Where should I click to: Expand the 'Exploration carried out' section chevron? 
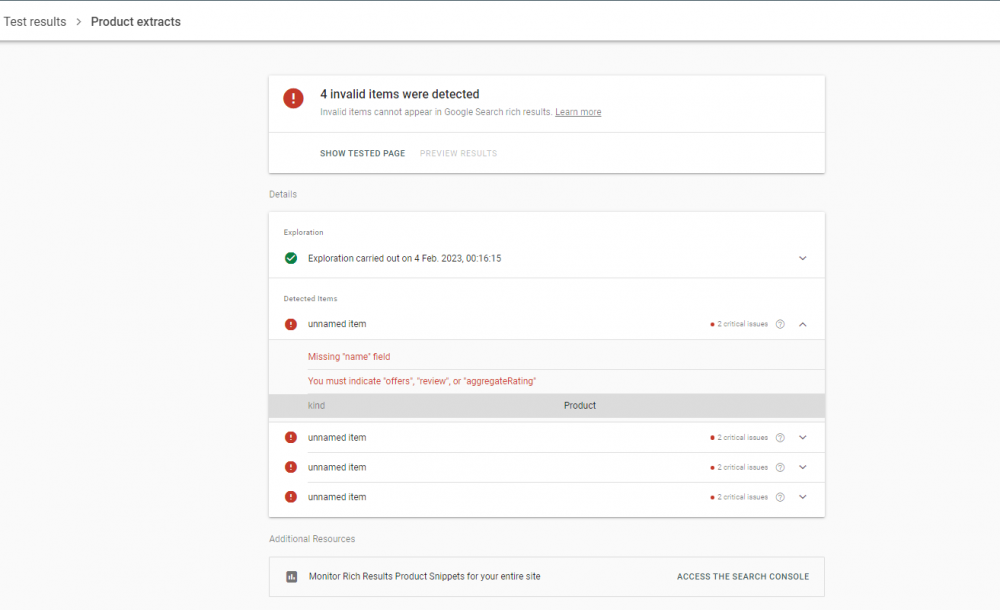pyautogui.click(x=803, y=258)
